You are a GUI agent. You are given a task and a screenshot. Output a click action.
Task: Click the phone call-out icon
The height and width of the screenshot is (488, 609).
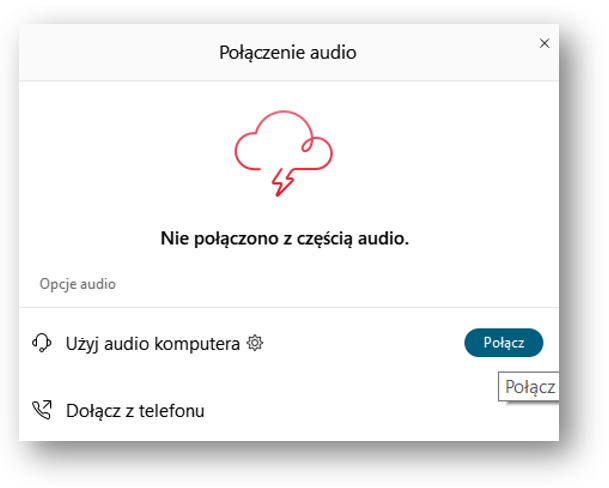42,410
